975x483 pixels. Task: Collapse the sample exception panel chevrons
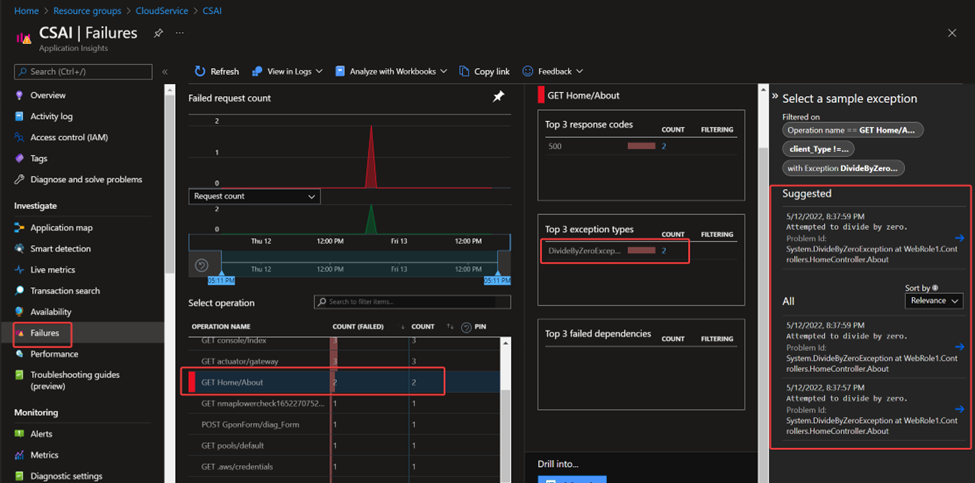[x=775, y=96]
